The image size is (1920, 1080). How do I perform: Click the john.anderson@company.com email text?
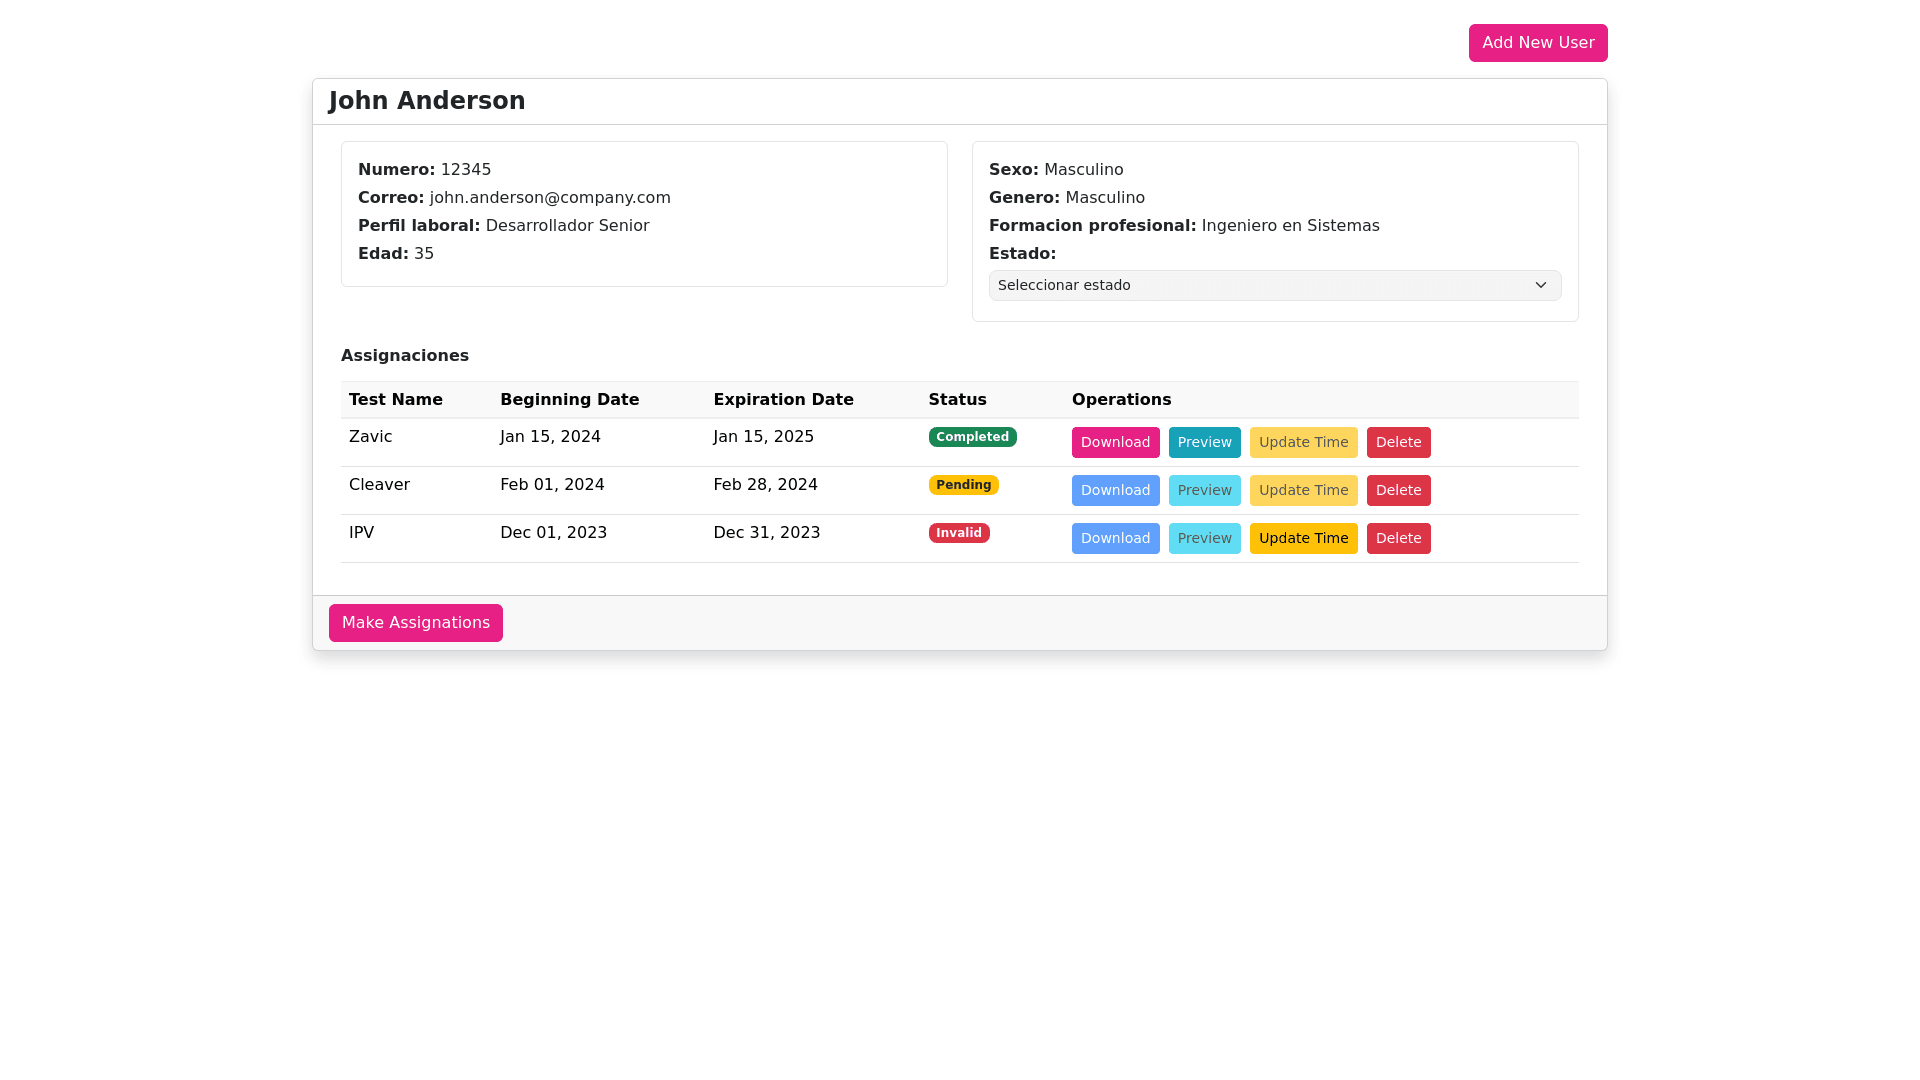click(550, 198)
